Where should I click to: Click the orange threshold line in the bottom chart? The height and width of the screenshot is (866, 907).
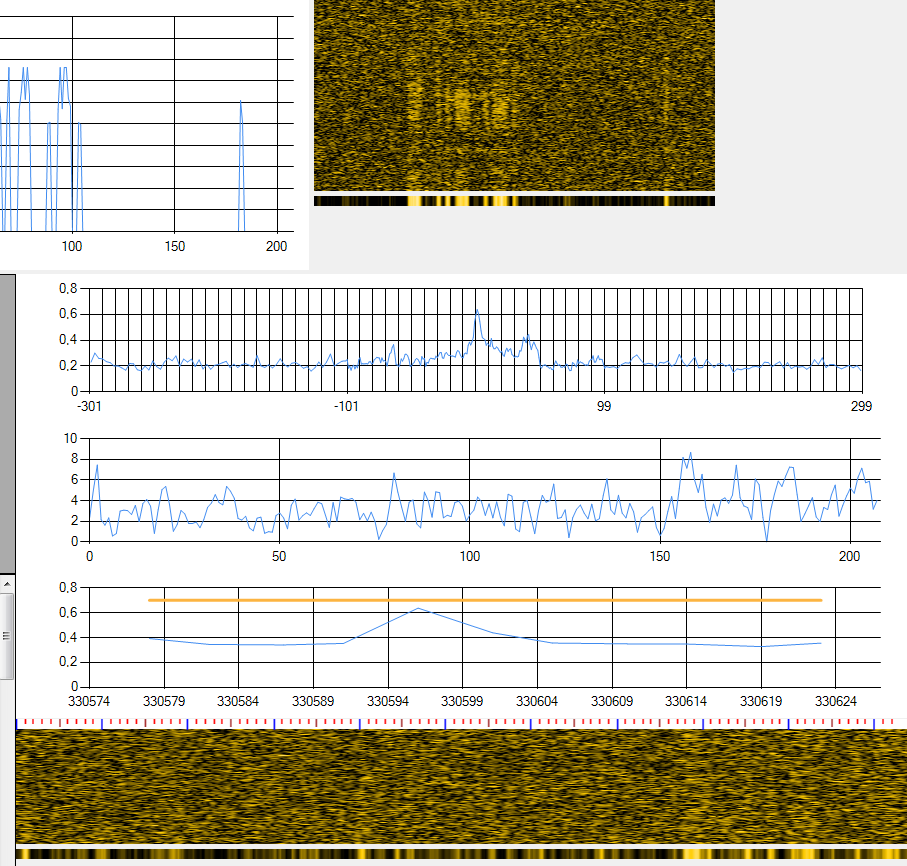pyautogui.click(x=485, y=600)
